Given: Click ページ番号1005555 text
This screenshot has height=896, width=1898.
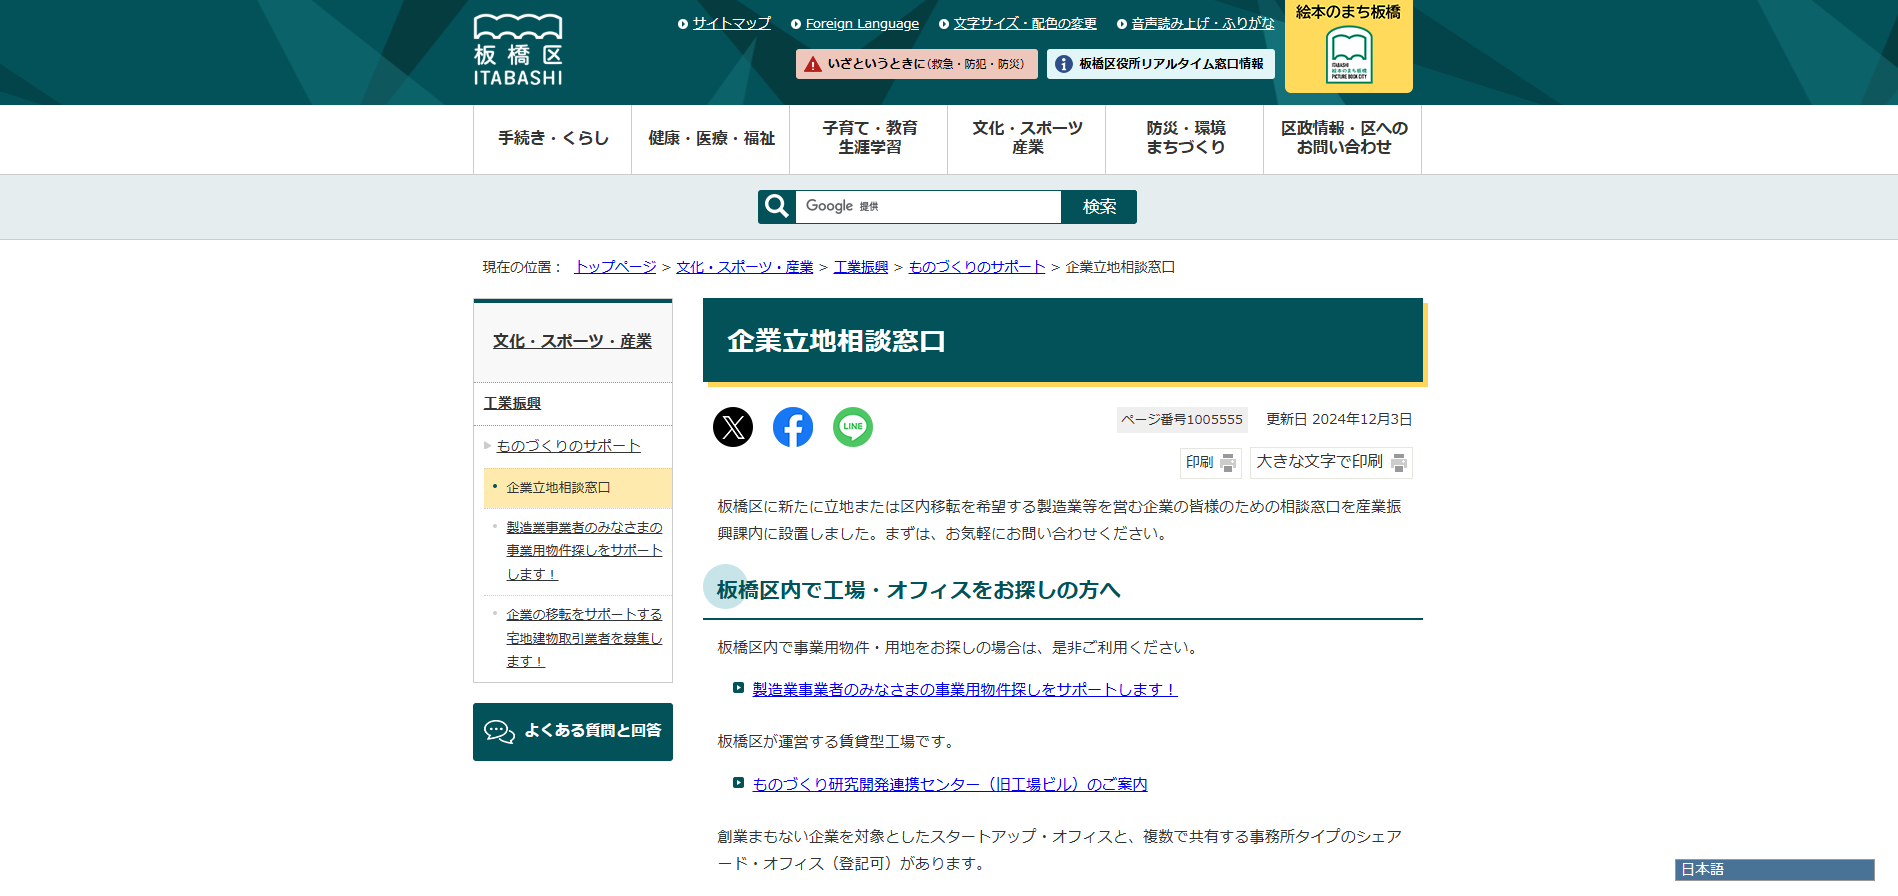Looking at the screenshot, I should [1182, 420].
